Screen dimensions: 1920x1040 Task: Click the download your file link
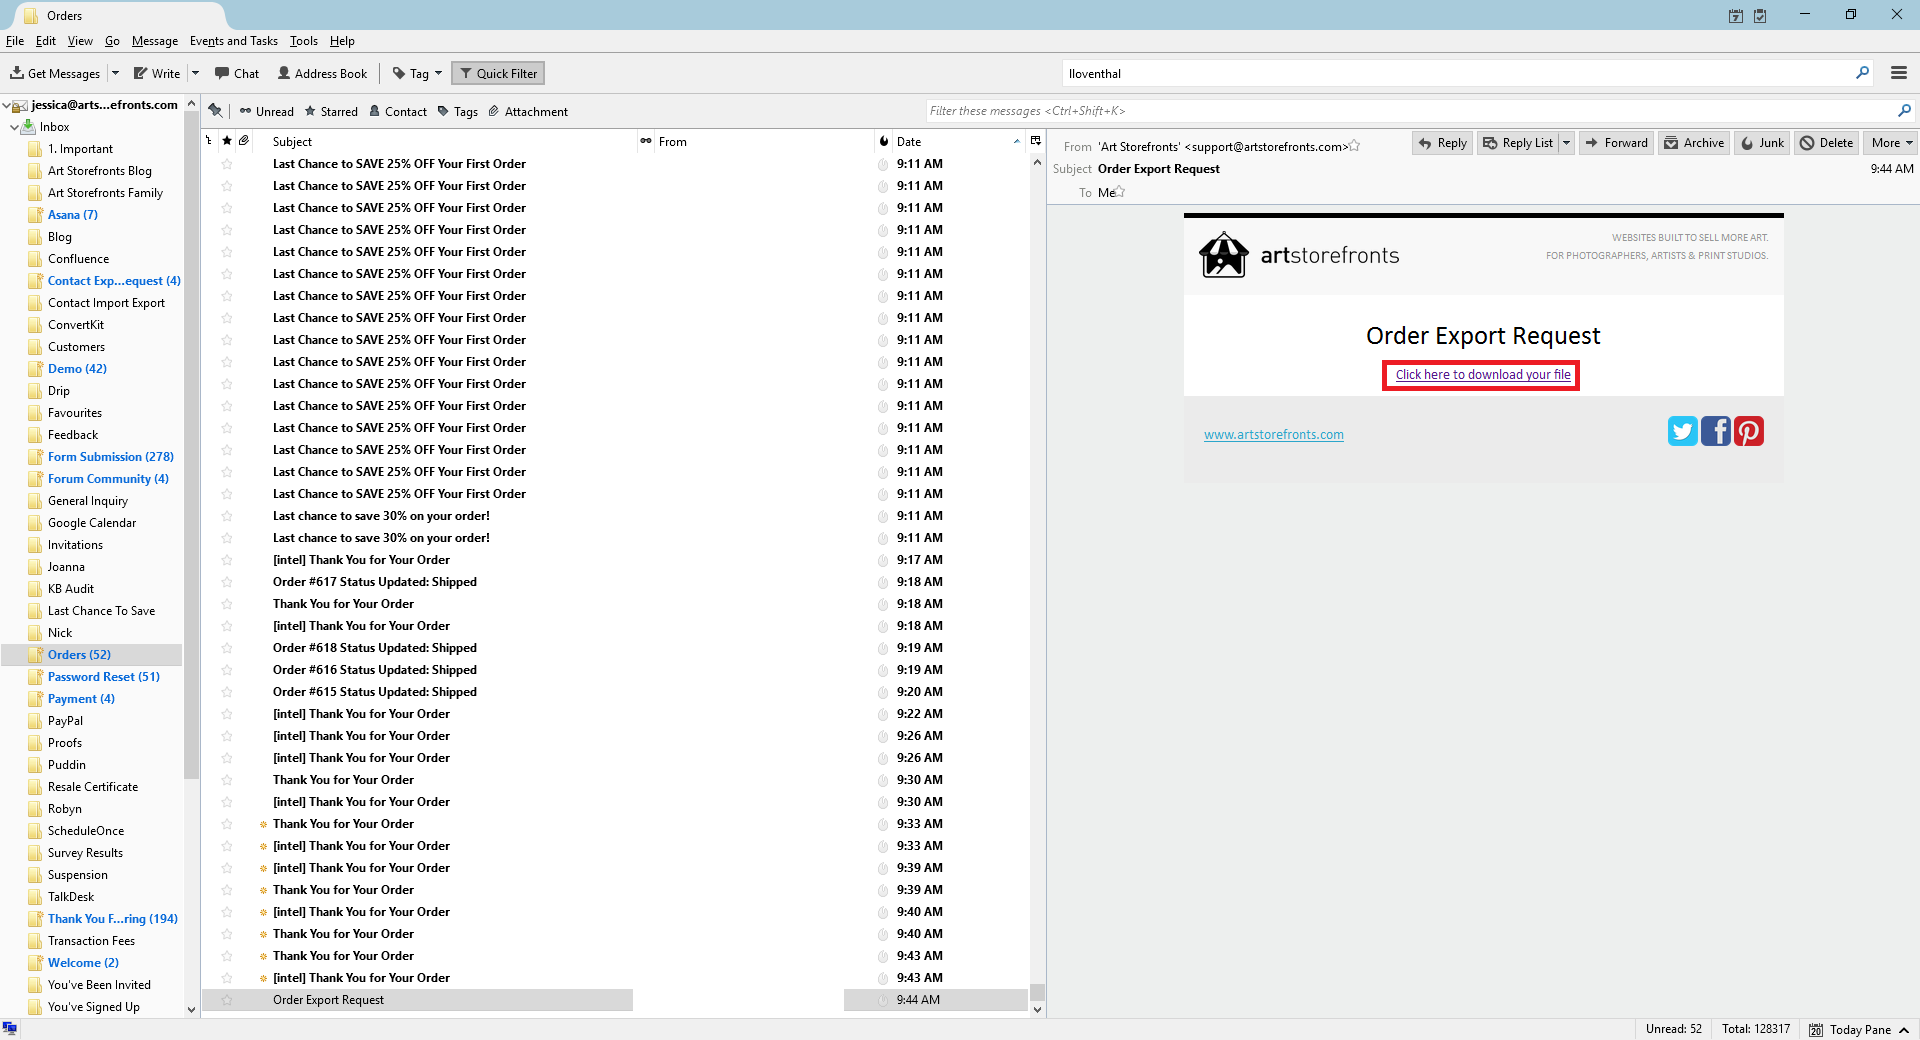[1482, 375]
